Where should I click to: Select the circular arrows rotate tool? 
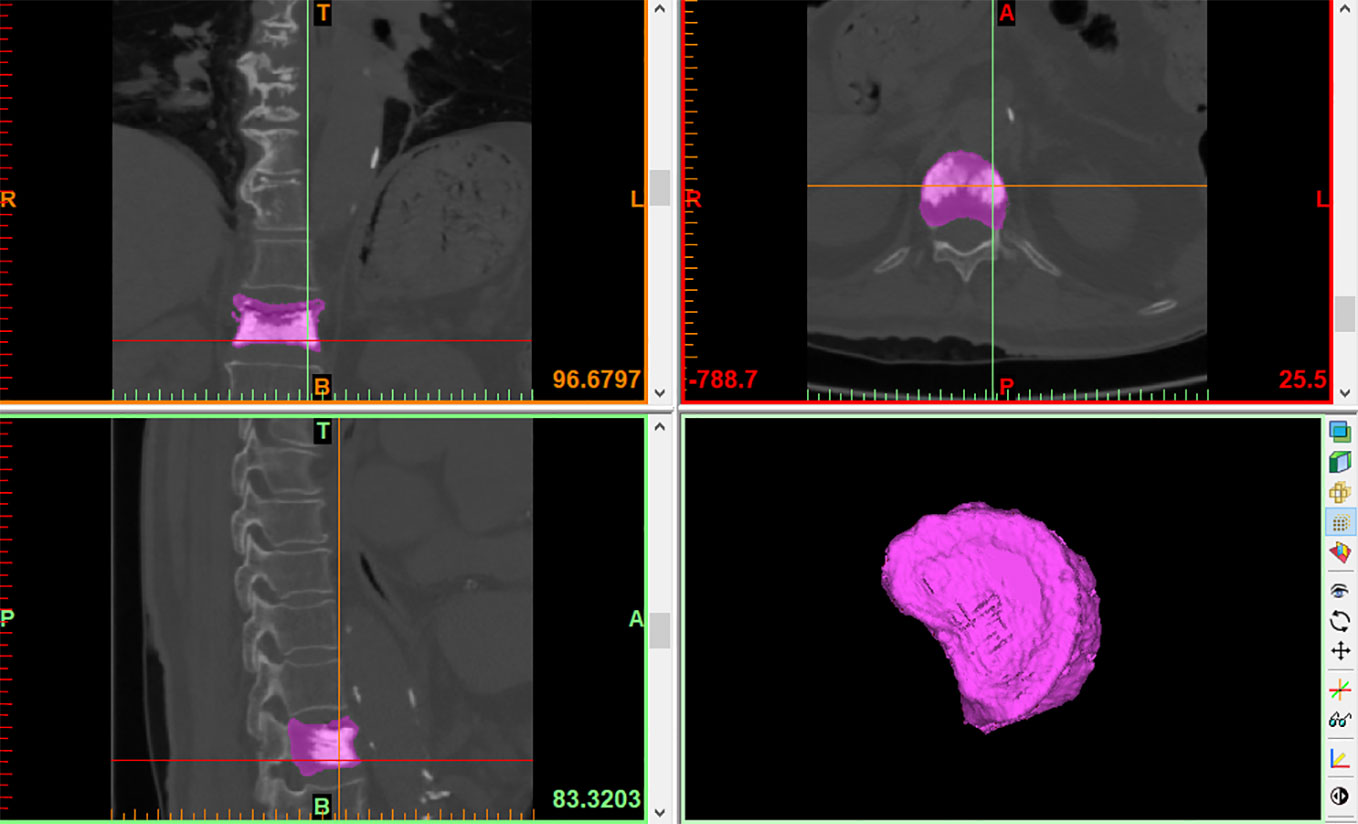[1340, 621]
